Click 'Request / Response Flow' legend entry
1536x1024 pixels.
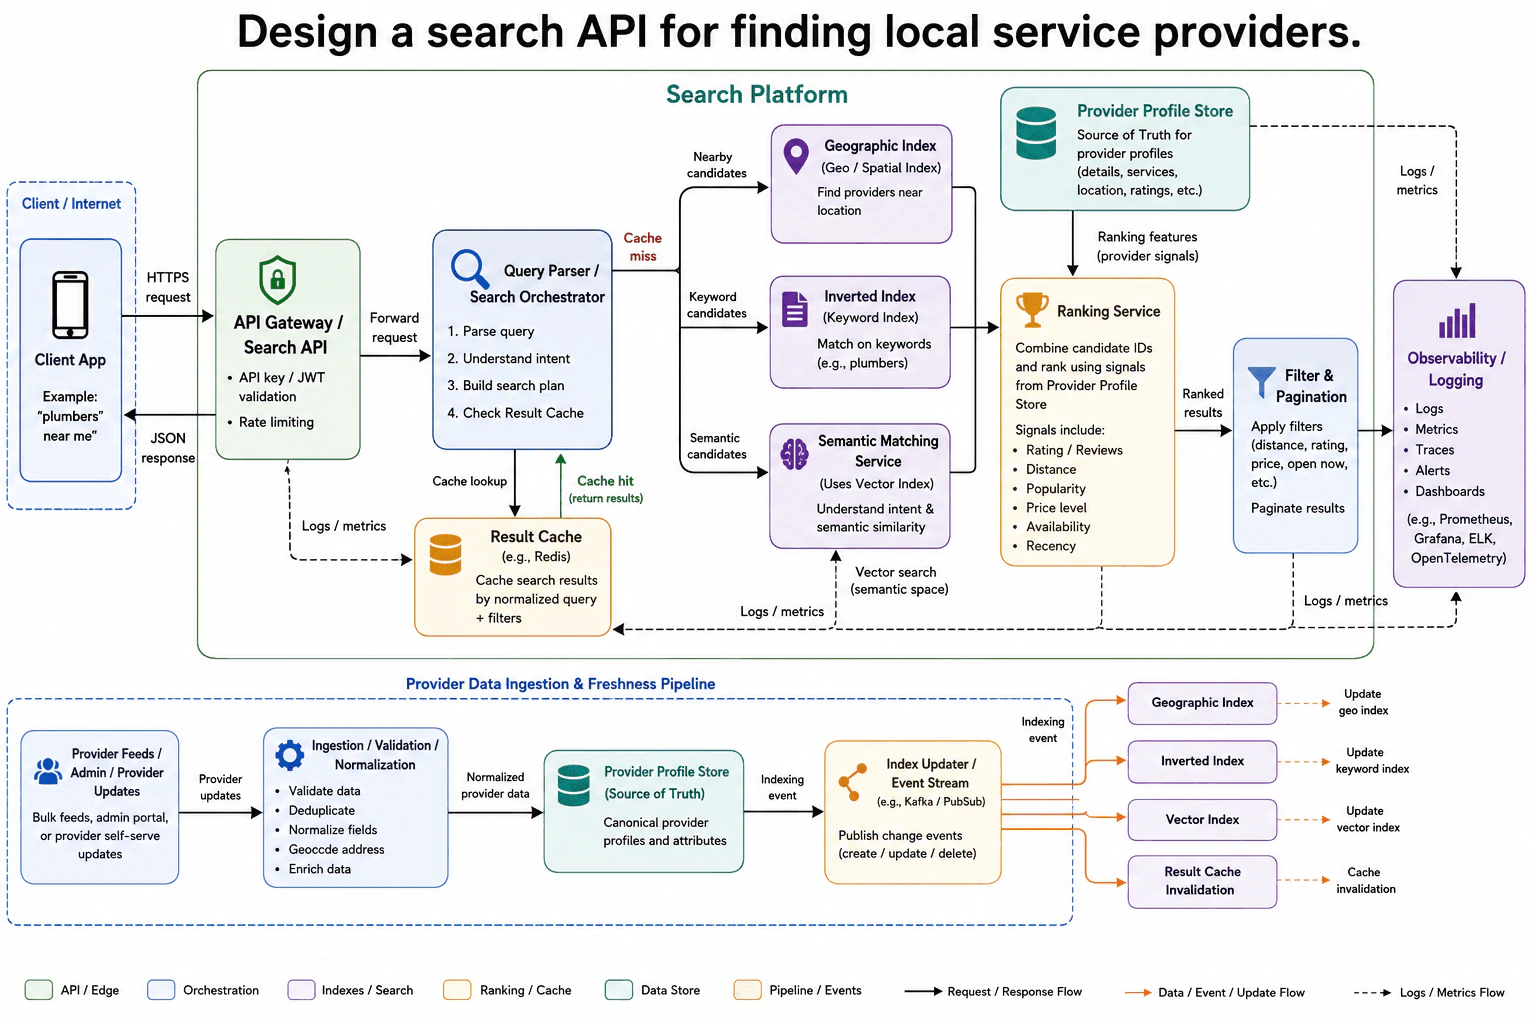[992, 992]
